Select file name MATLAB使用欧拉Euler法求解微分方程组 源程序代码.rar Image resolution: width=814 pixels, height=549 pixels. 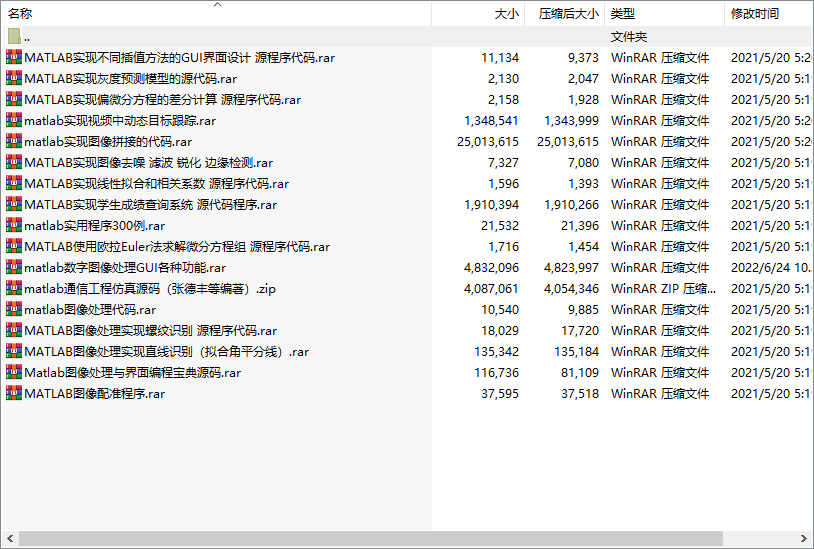(177, 247)
